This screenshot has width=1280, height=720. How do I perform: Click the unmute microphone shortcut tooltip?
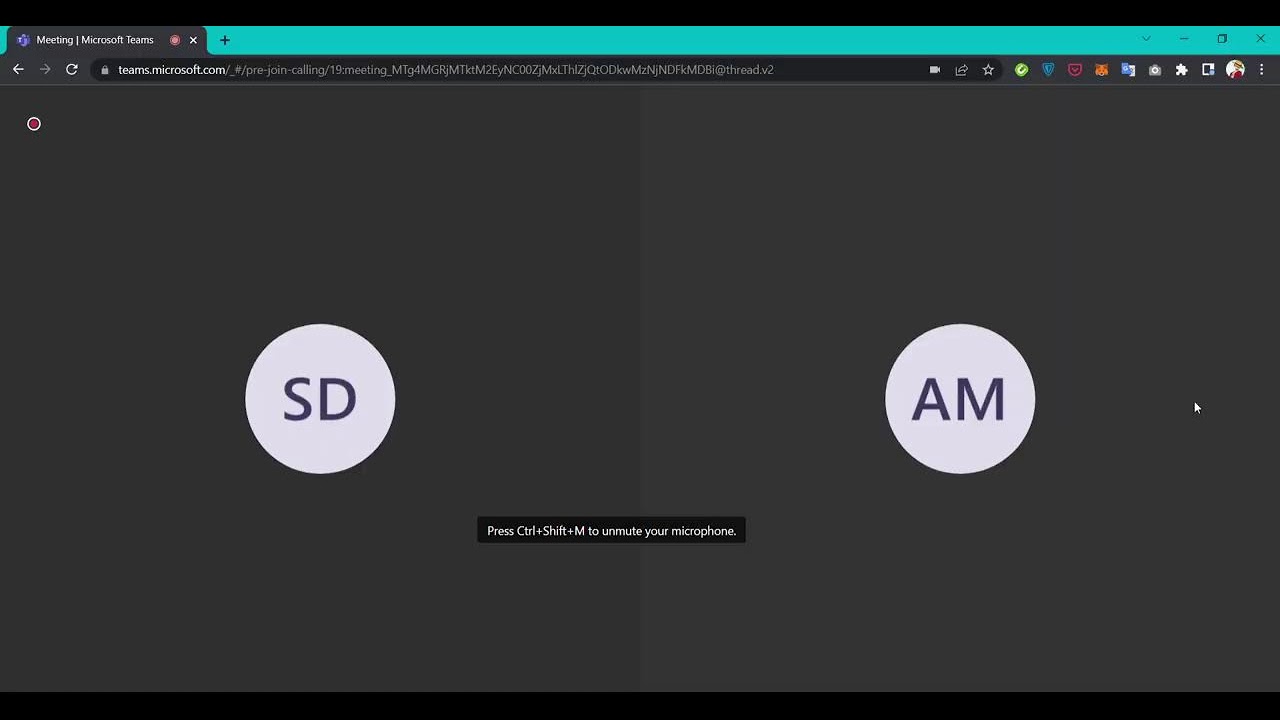point(611,531)
